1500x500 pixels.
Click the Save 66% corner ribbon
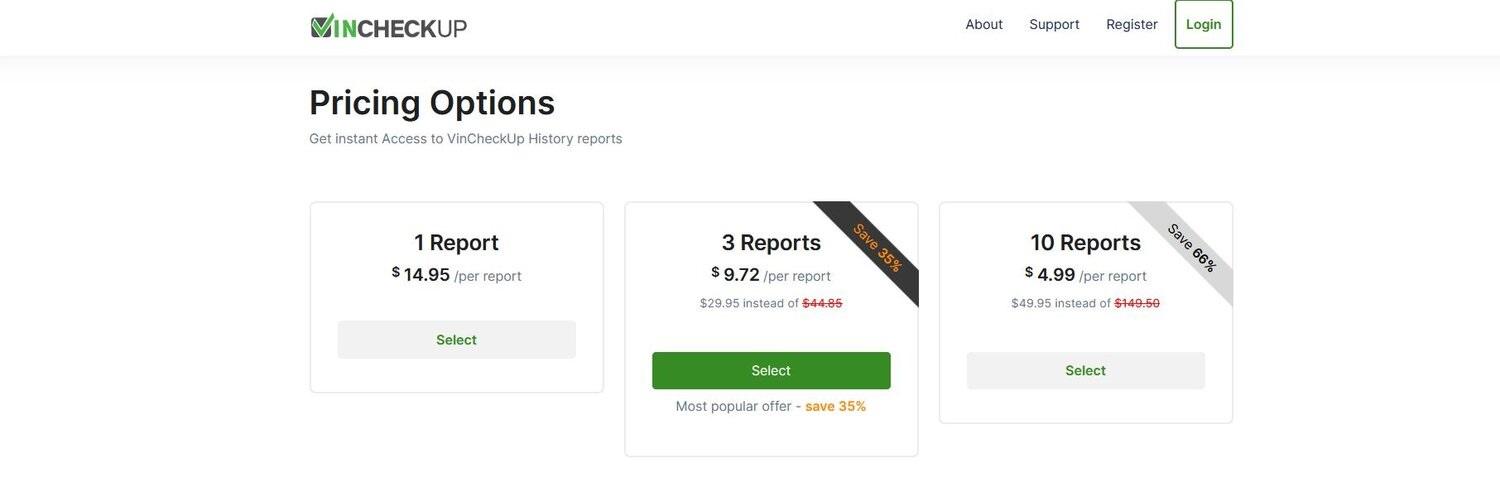(1191, 248)
